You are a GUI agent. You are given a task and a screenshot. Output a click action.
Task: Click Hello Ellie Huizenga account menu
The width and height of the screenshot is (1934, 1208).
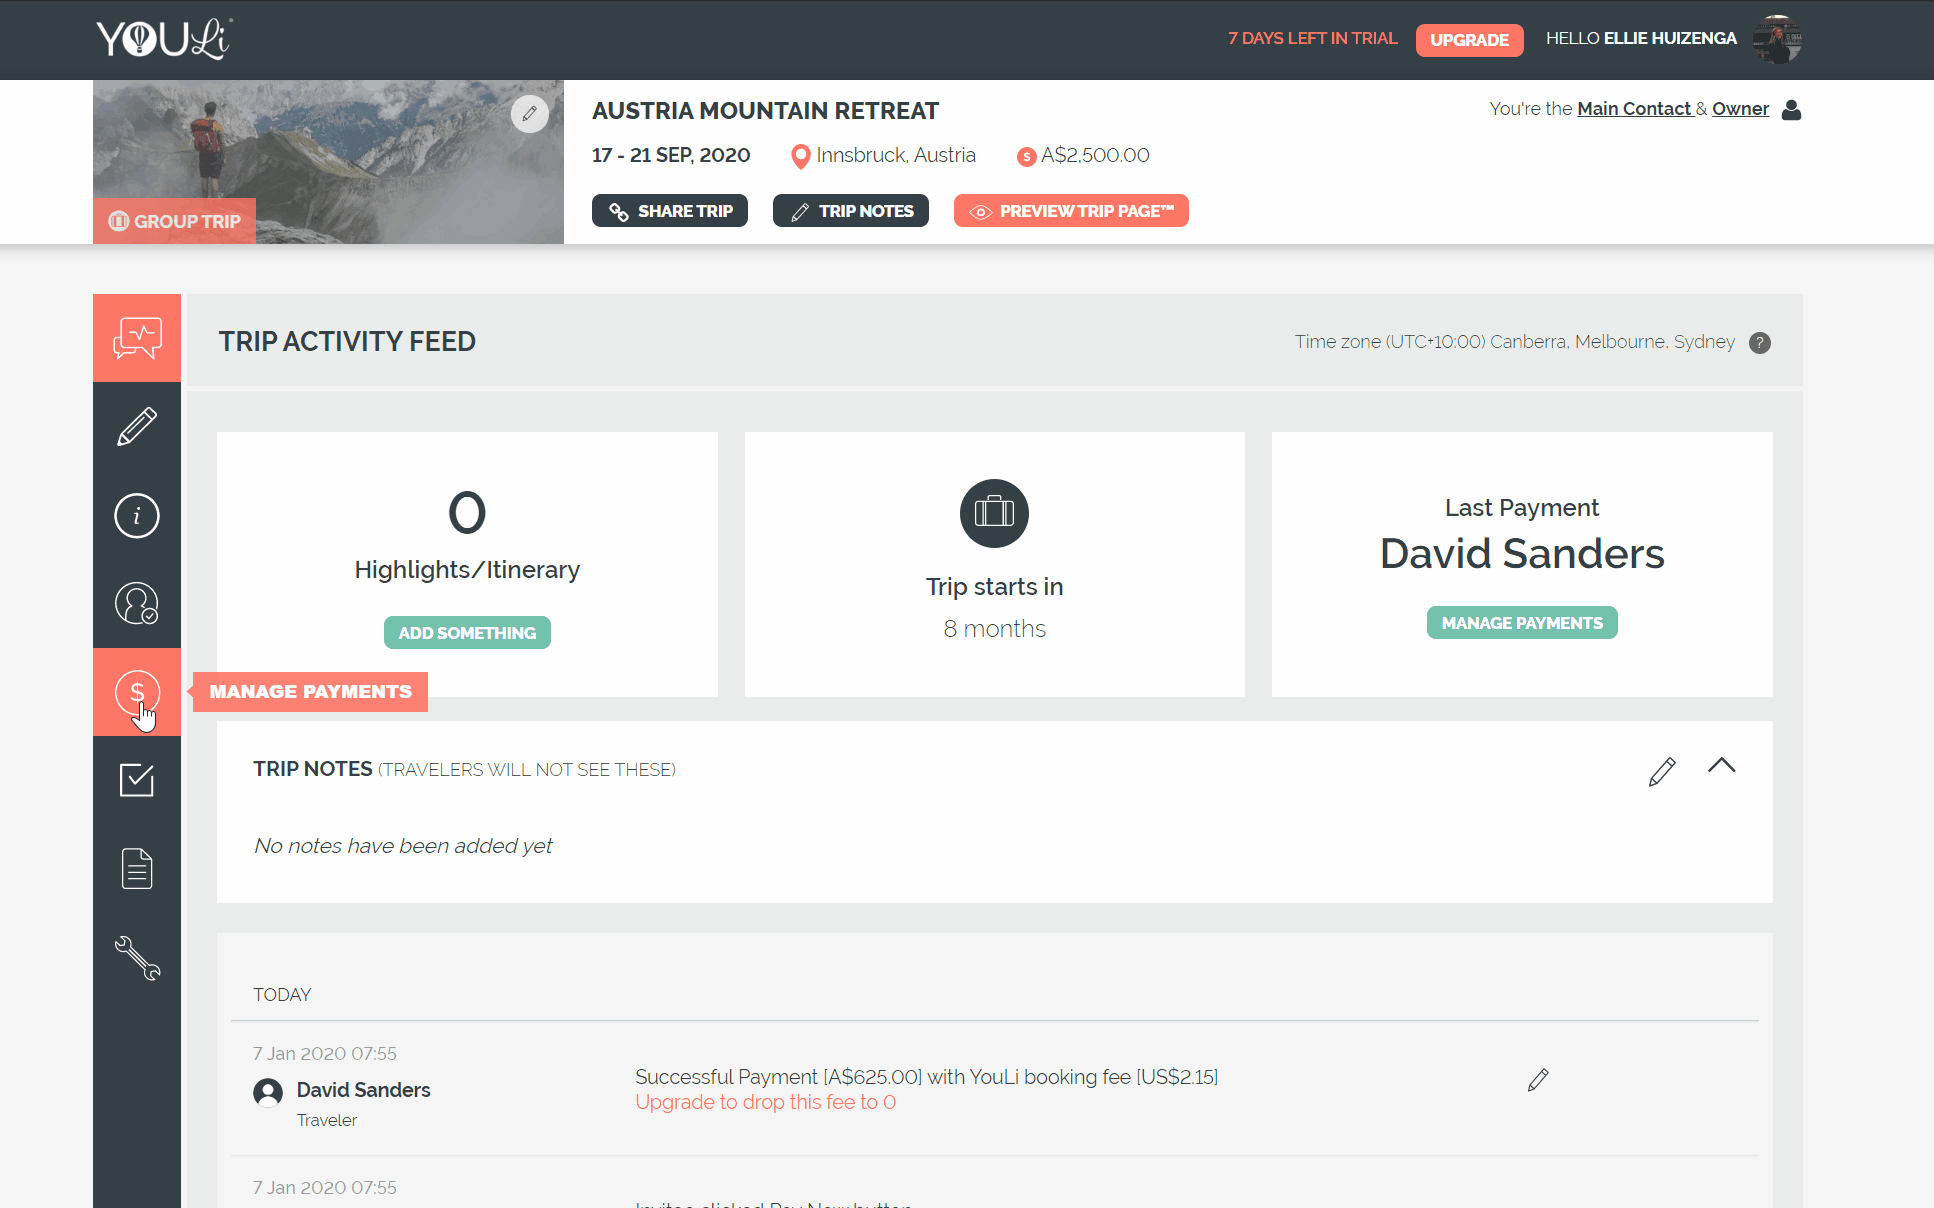(x=1641, y=39)
